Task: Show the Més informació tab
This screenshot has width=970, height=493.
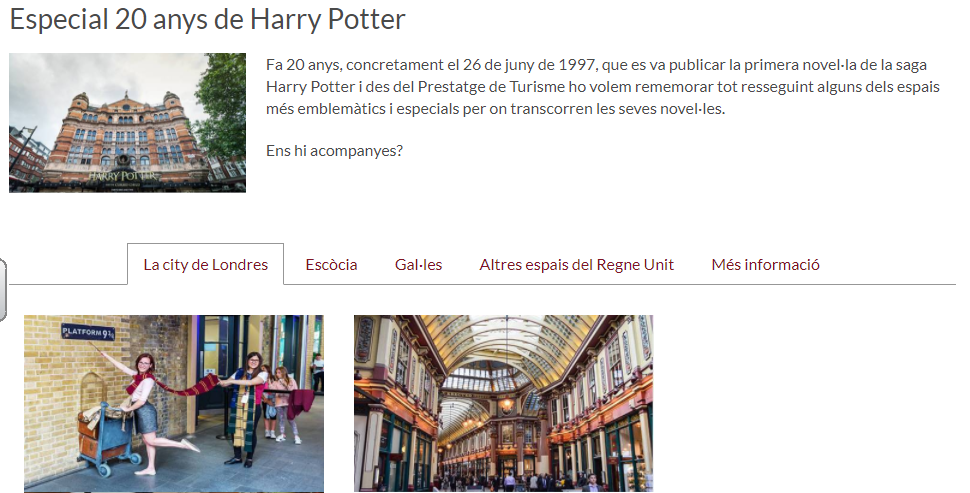Action: click(765, 264)
